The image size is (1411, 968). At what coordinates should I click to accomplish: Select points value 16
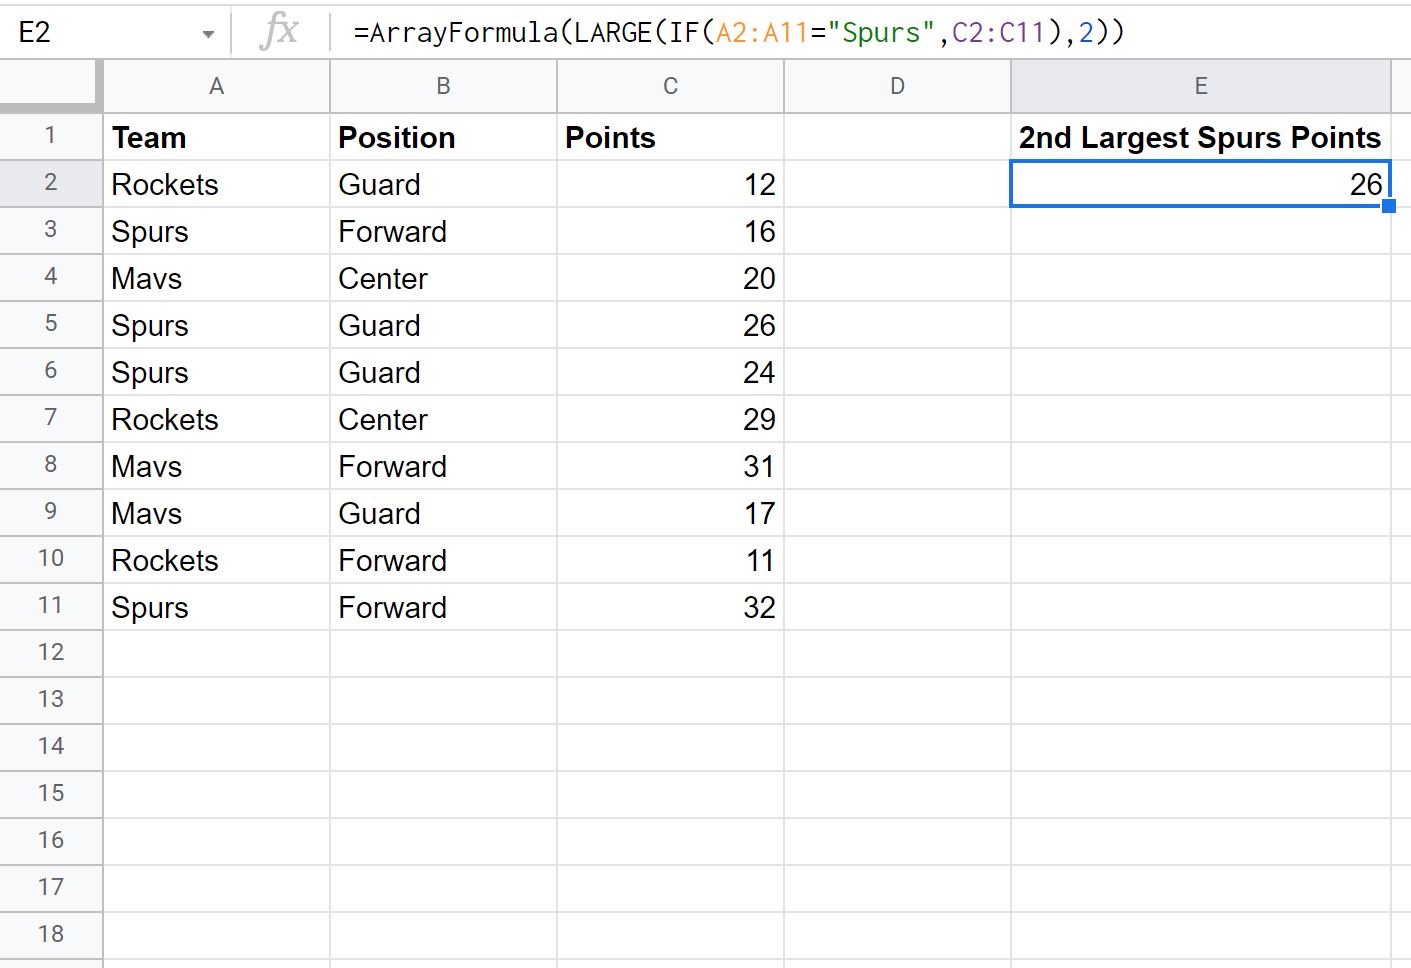point(671,231)
